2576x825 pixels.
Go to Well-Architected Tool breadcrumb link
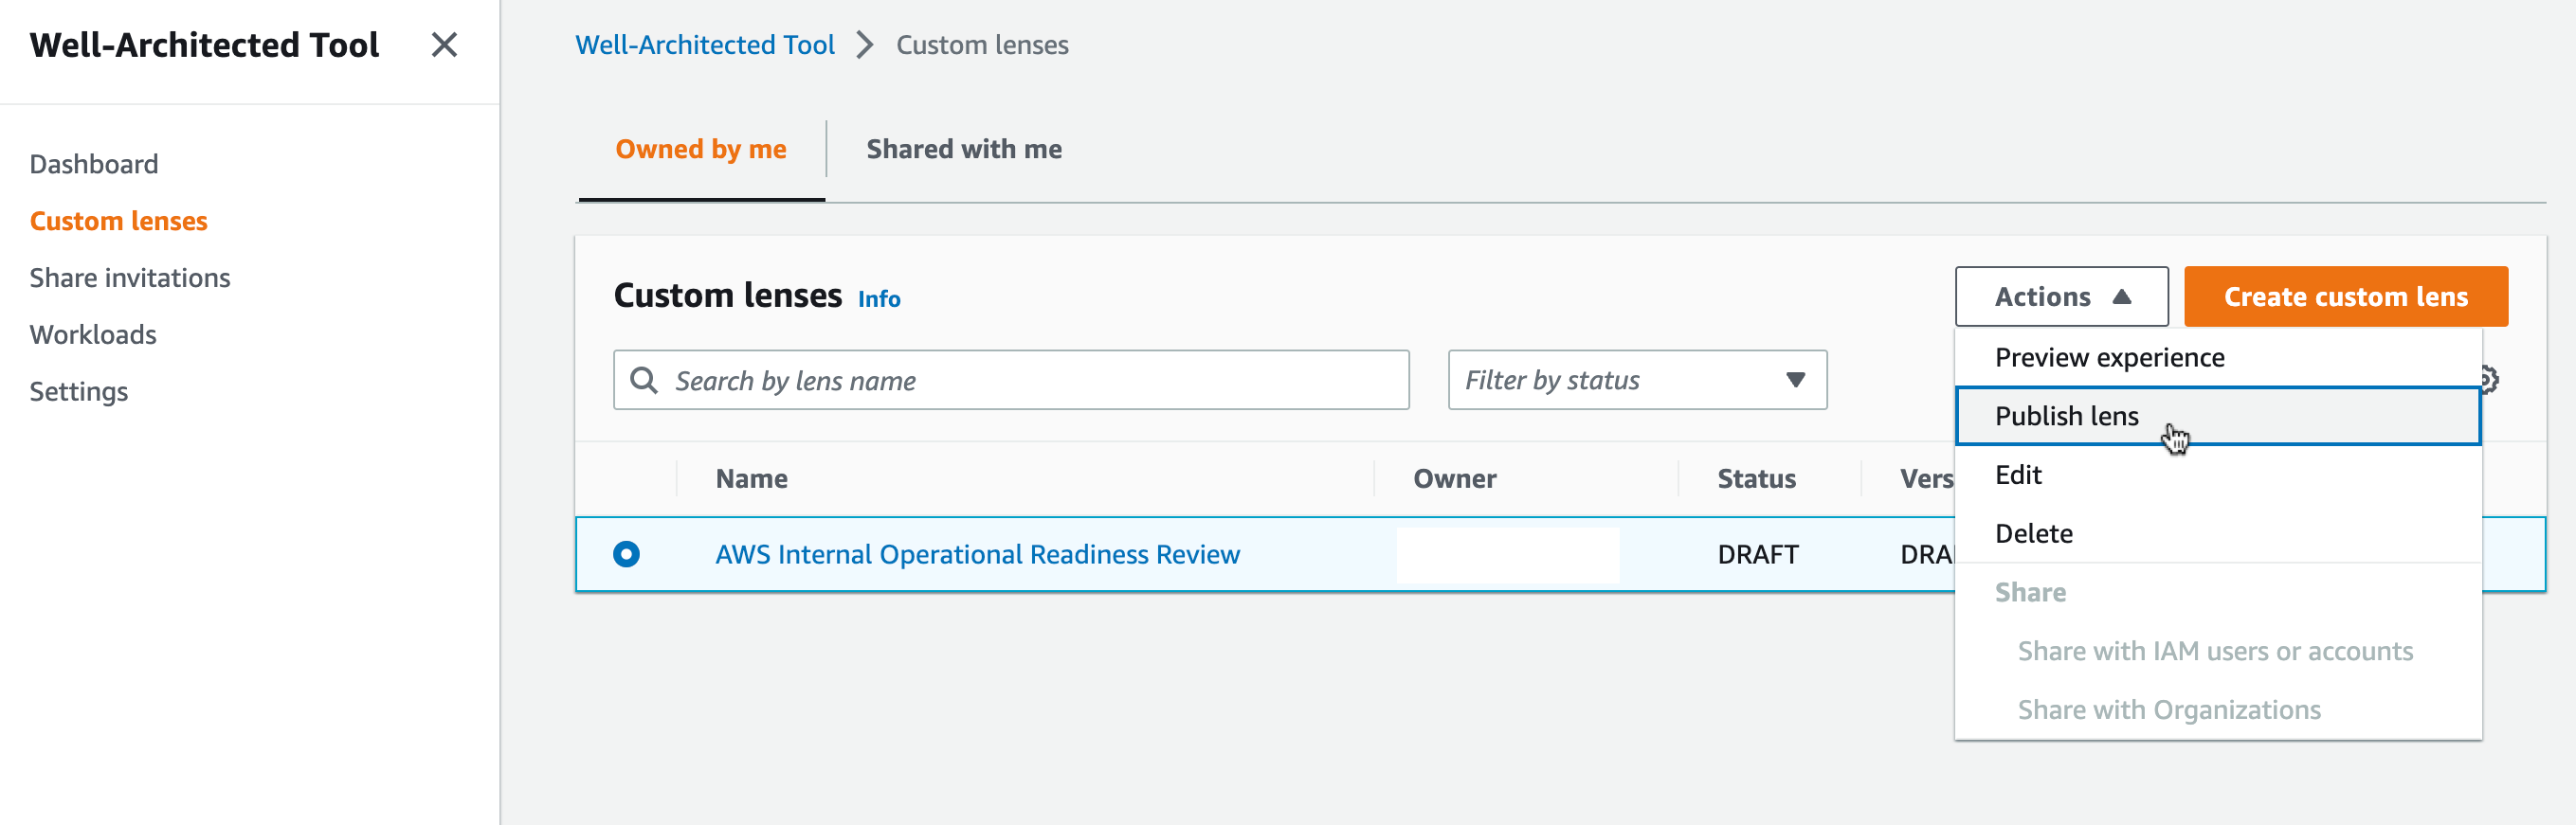pos(704,45)
